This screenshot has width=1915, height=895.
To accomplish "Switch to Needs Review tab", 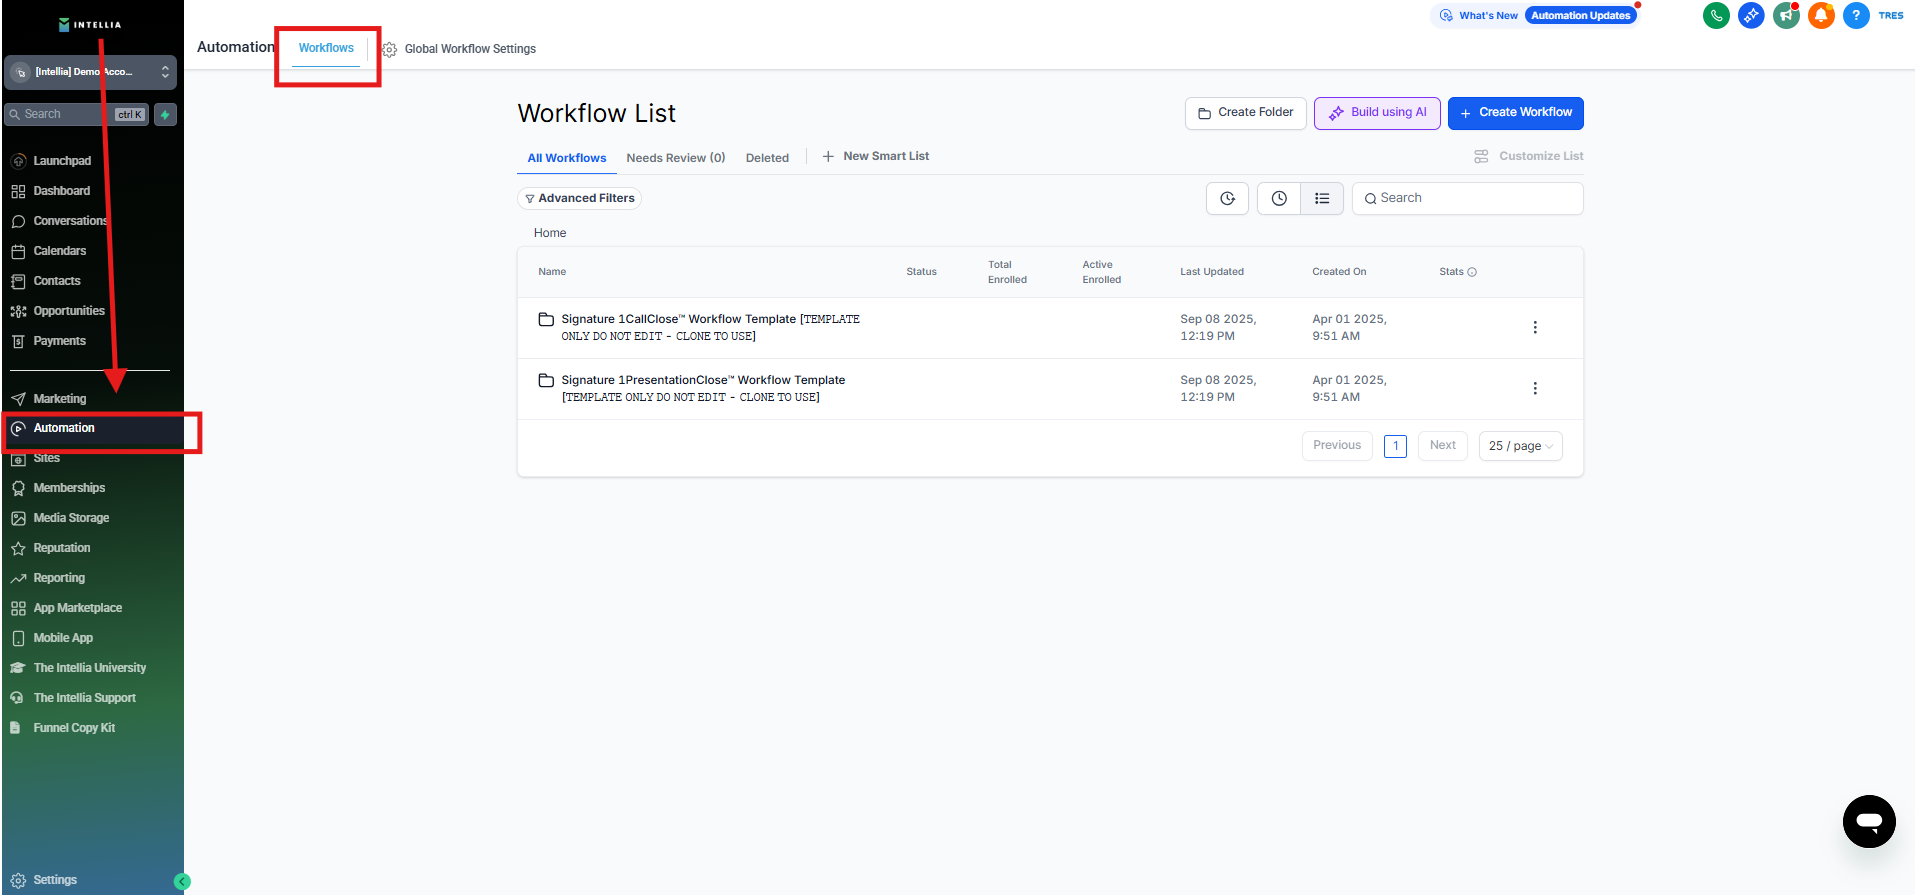I will (x=675, y=158).
